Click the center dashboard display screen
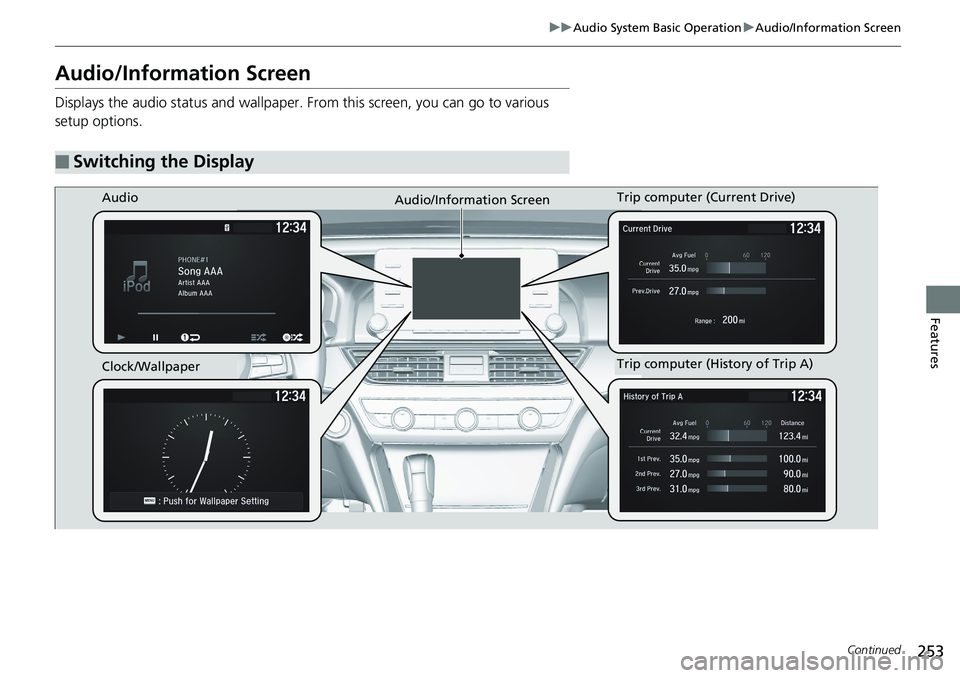Viewport: 960px width, 678px height. point(467,288)
